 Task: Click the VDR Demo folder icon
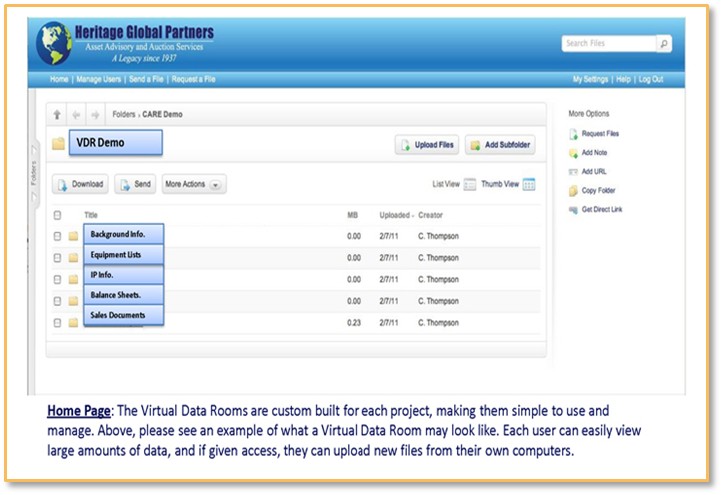tap(59, 143)
